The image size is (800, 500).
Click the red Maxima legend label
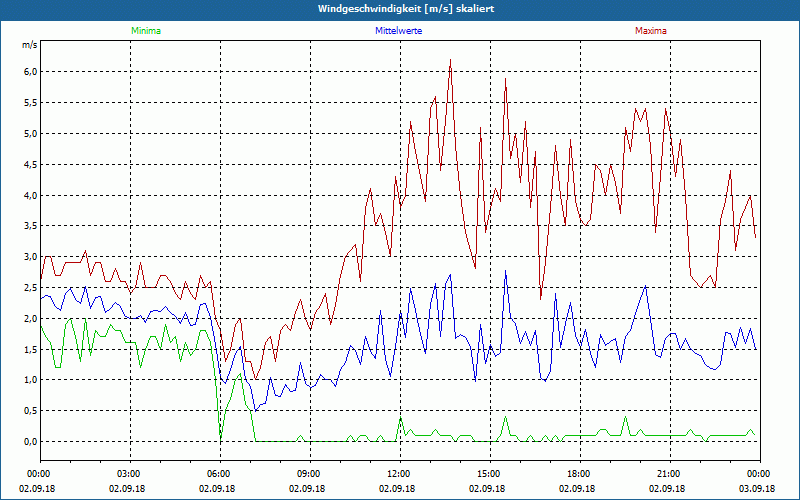click(x=651, y=31)
